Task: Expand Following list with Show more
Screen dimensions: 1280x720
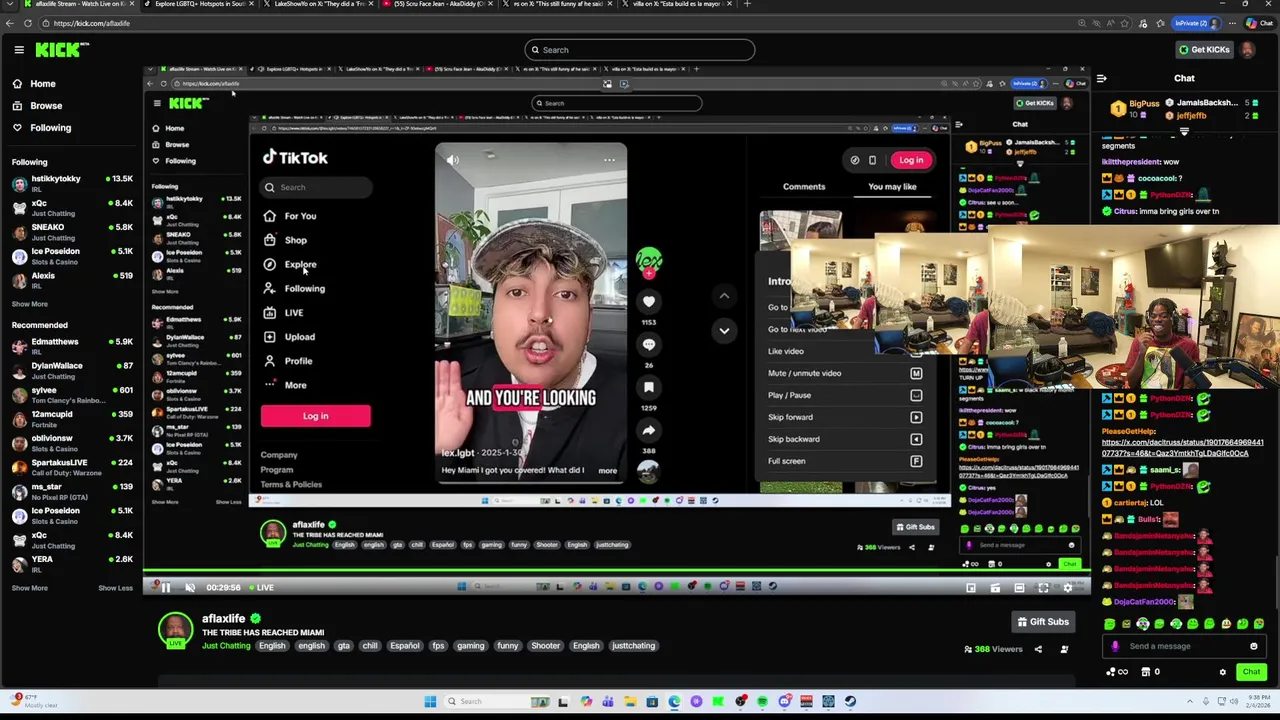Action: 30,304
